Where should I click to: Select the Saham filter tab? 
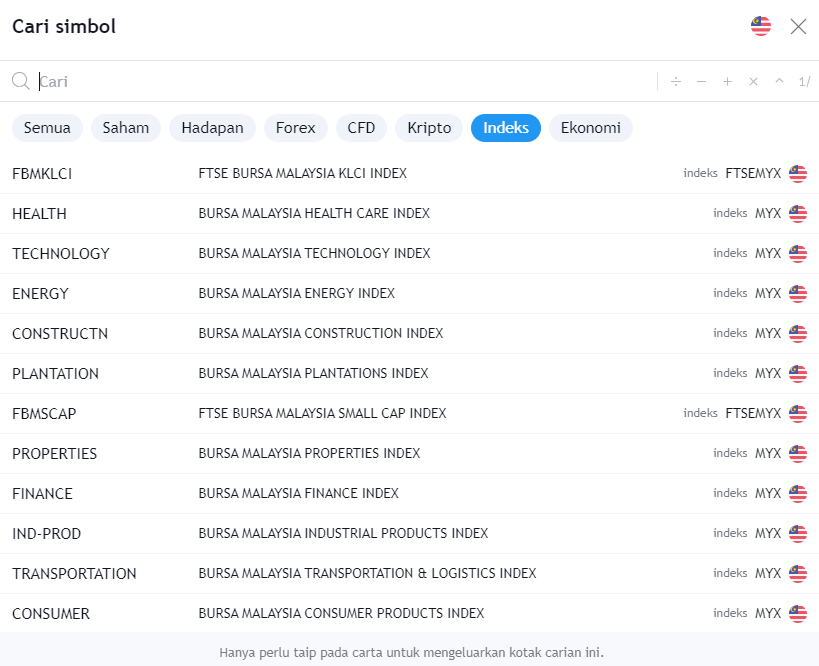tap(126, 128)
